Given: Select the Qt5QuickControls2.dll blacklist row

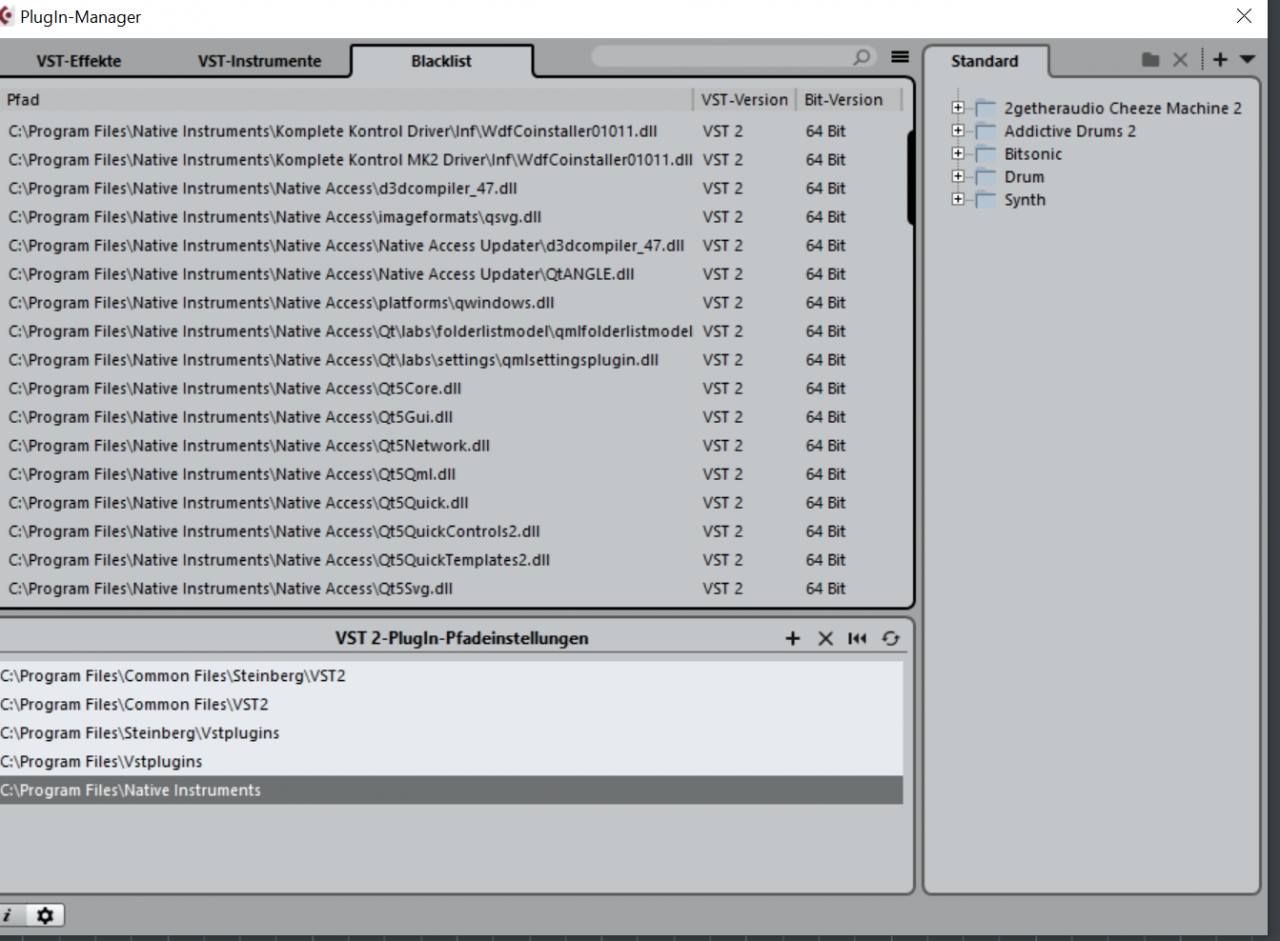Looking at the screenshot, I should 451,531.
